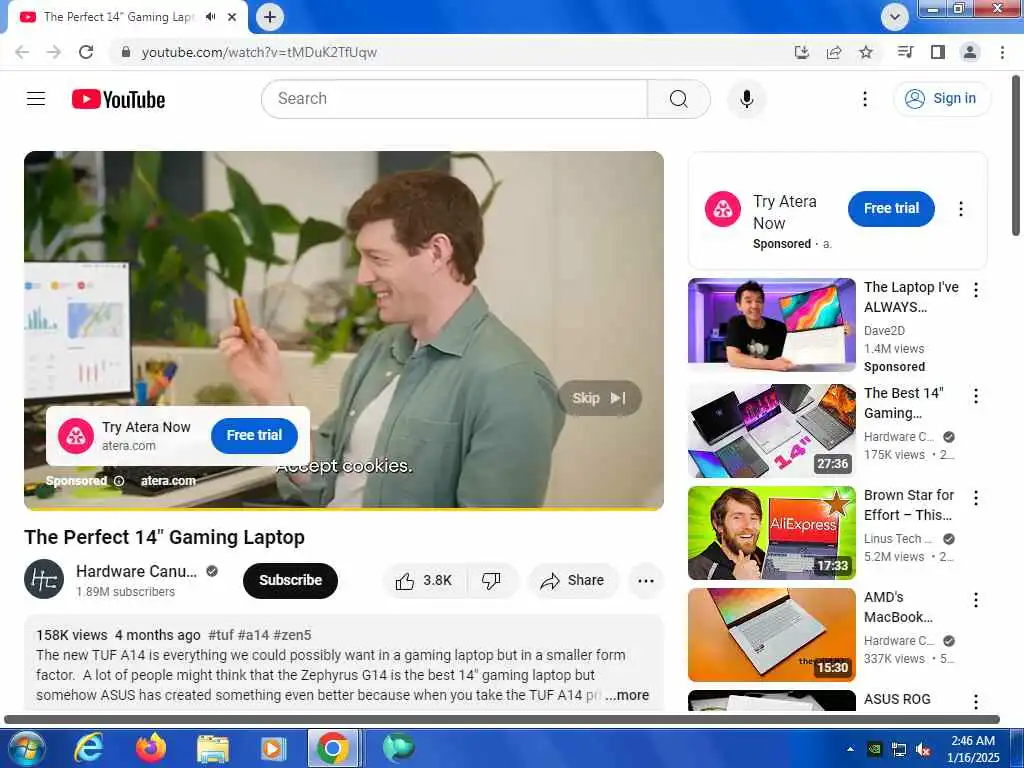Image resolution: width=1024 pixels, height=768 pixels.
Task: Expand Chrome tab search chevron
Action: tap(894, 17)
